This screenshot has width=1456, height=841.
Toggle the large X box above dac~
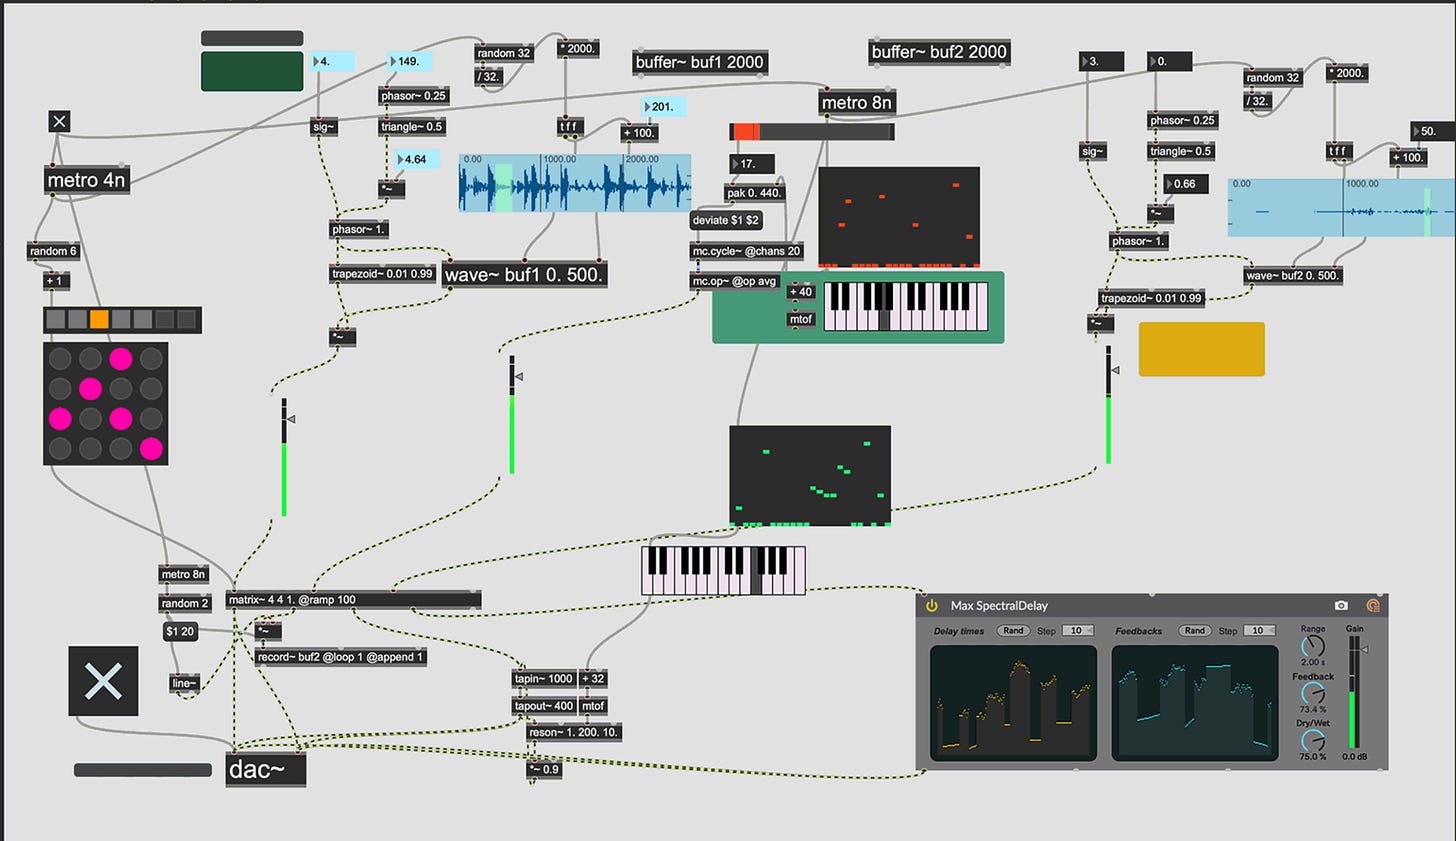point(103,681)
